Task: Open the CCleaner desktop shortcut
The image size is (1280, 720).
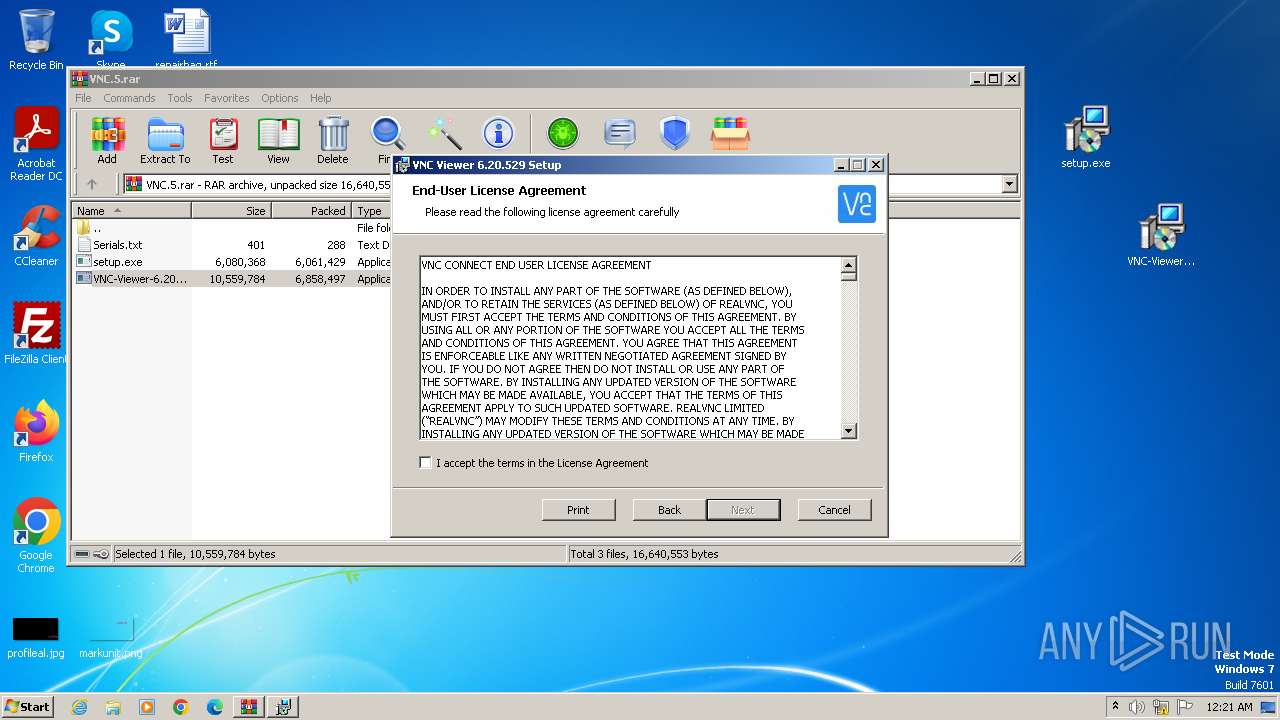Action: [36, 236]
